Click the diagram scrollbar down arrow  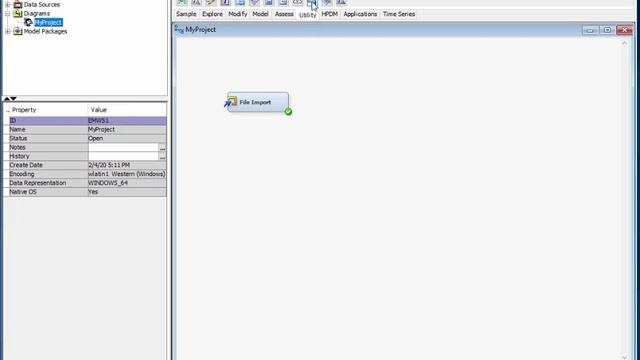click(x=624, y=357)
